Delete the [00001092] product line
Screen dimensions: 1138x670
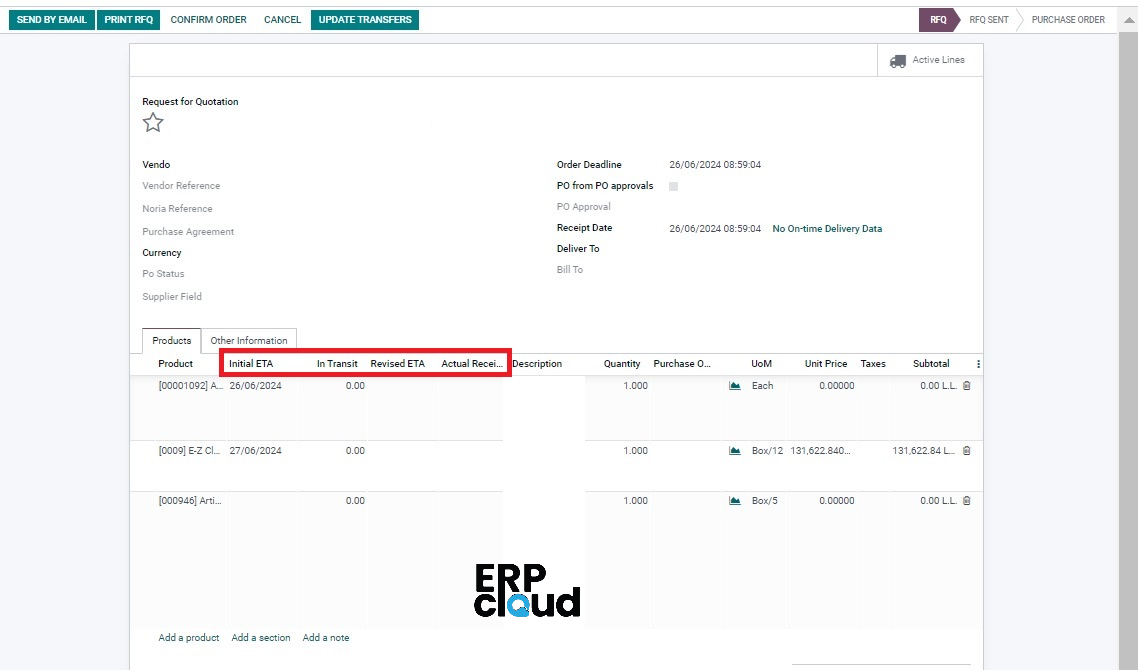pyautogui.click(x=966, y=386)
